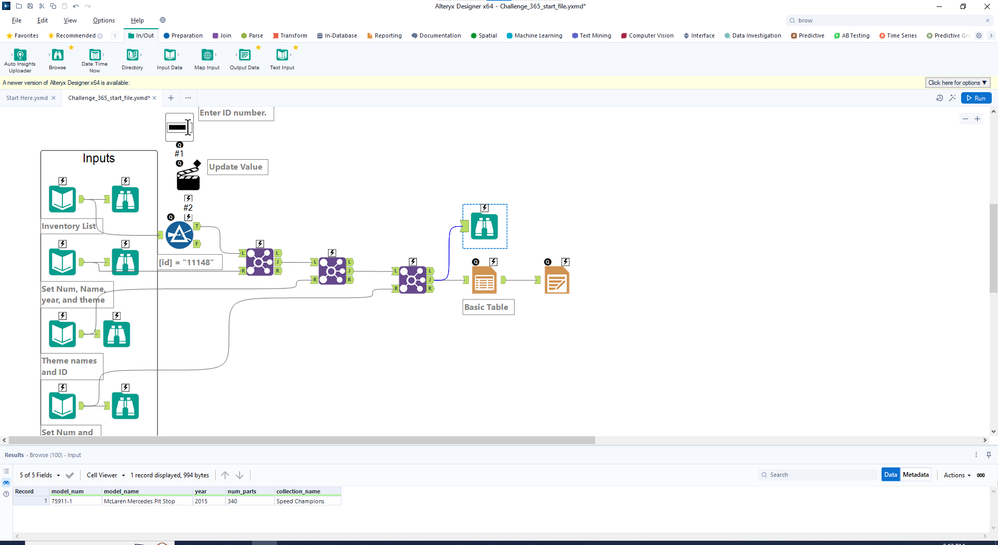This screenshot has height=545, width=998.
Task: Zoom in the canvas with plus button
Action: [978, 119]
